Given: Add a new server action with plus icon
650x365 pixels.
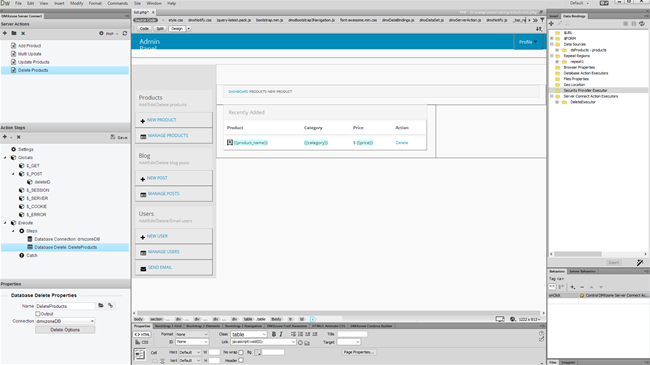Looking at the screenshot, I should click(x=5, y=33).
